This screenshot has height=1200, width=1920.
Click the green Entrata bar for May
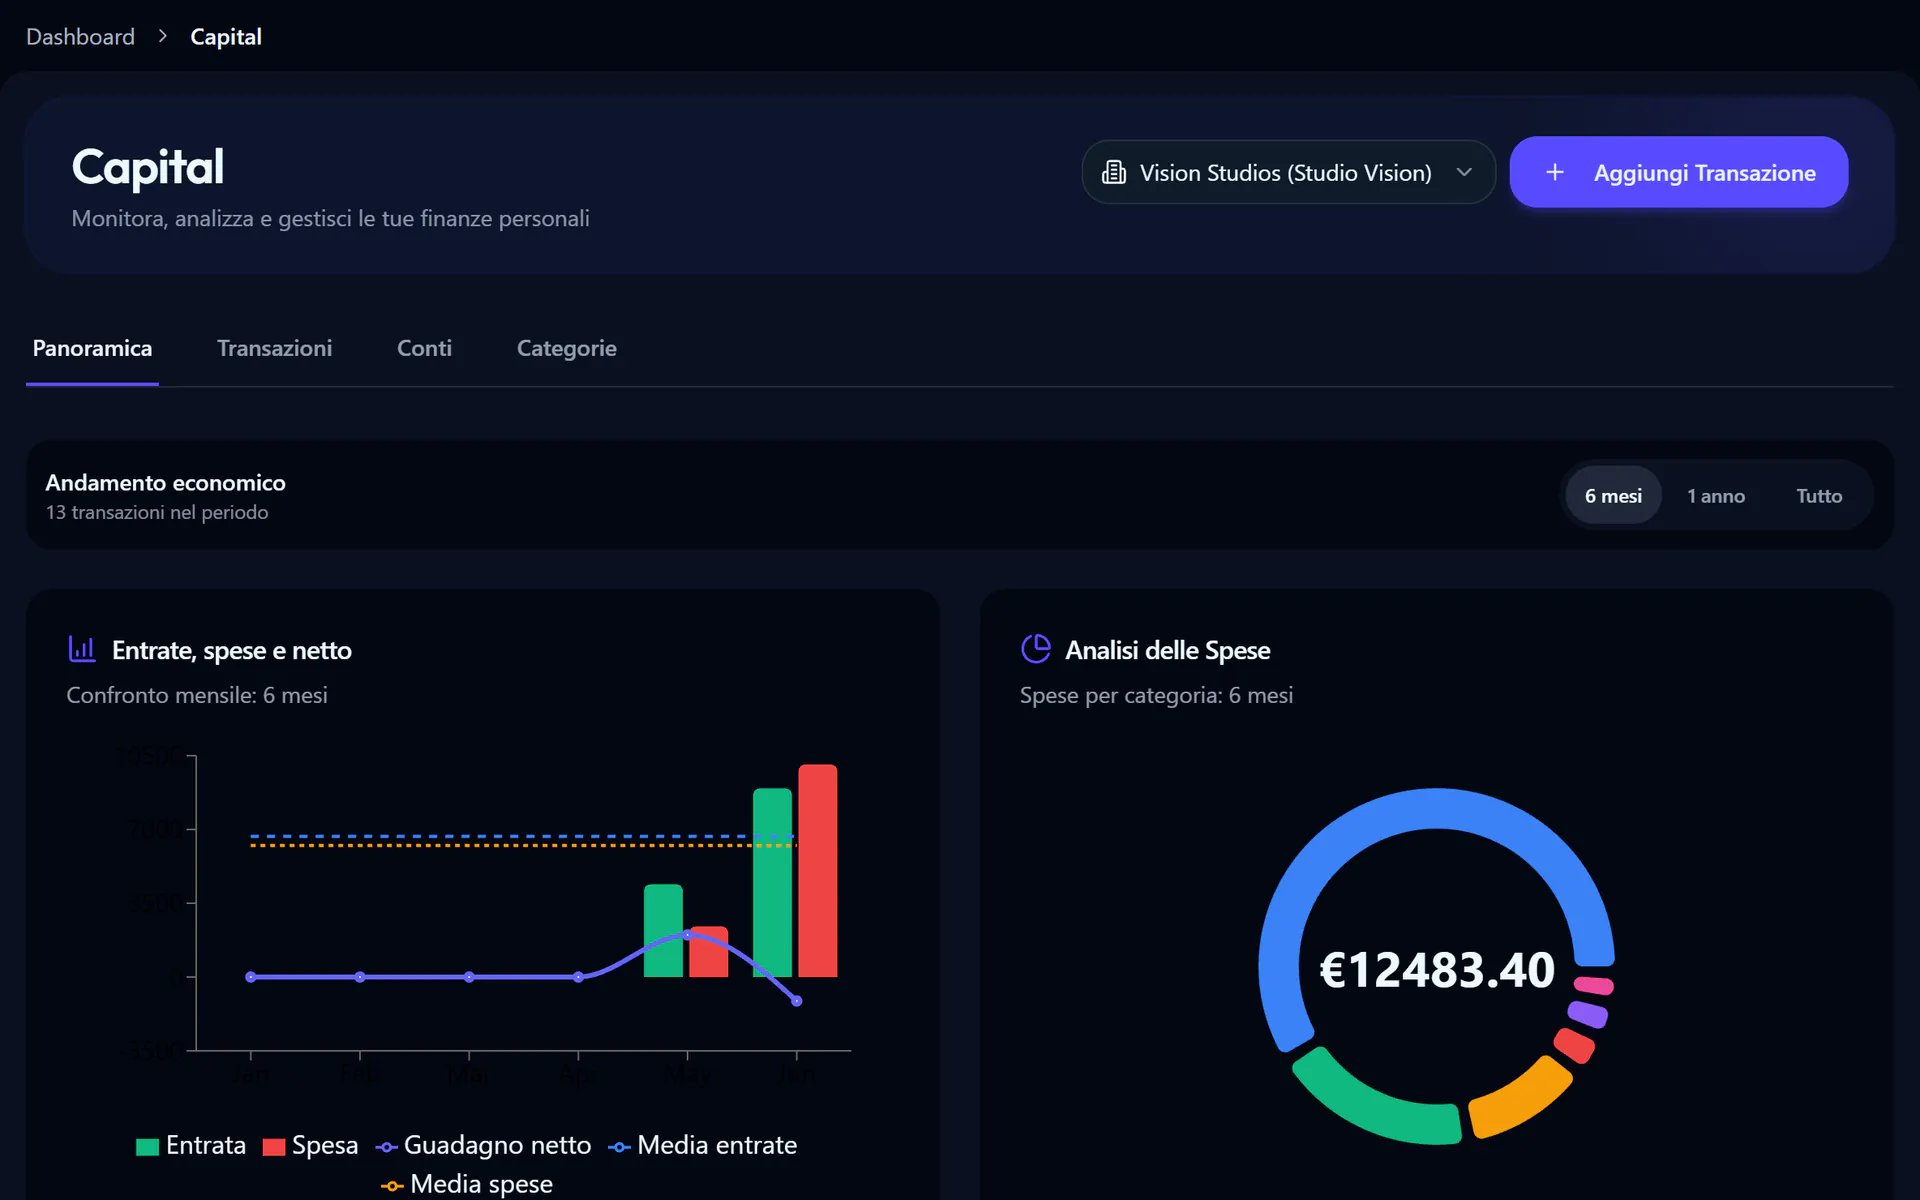(663, 930)
